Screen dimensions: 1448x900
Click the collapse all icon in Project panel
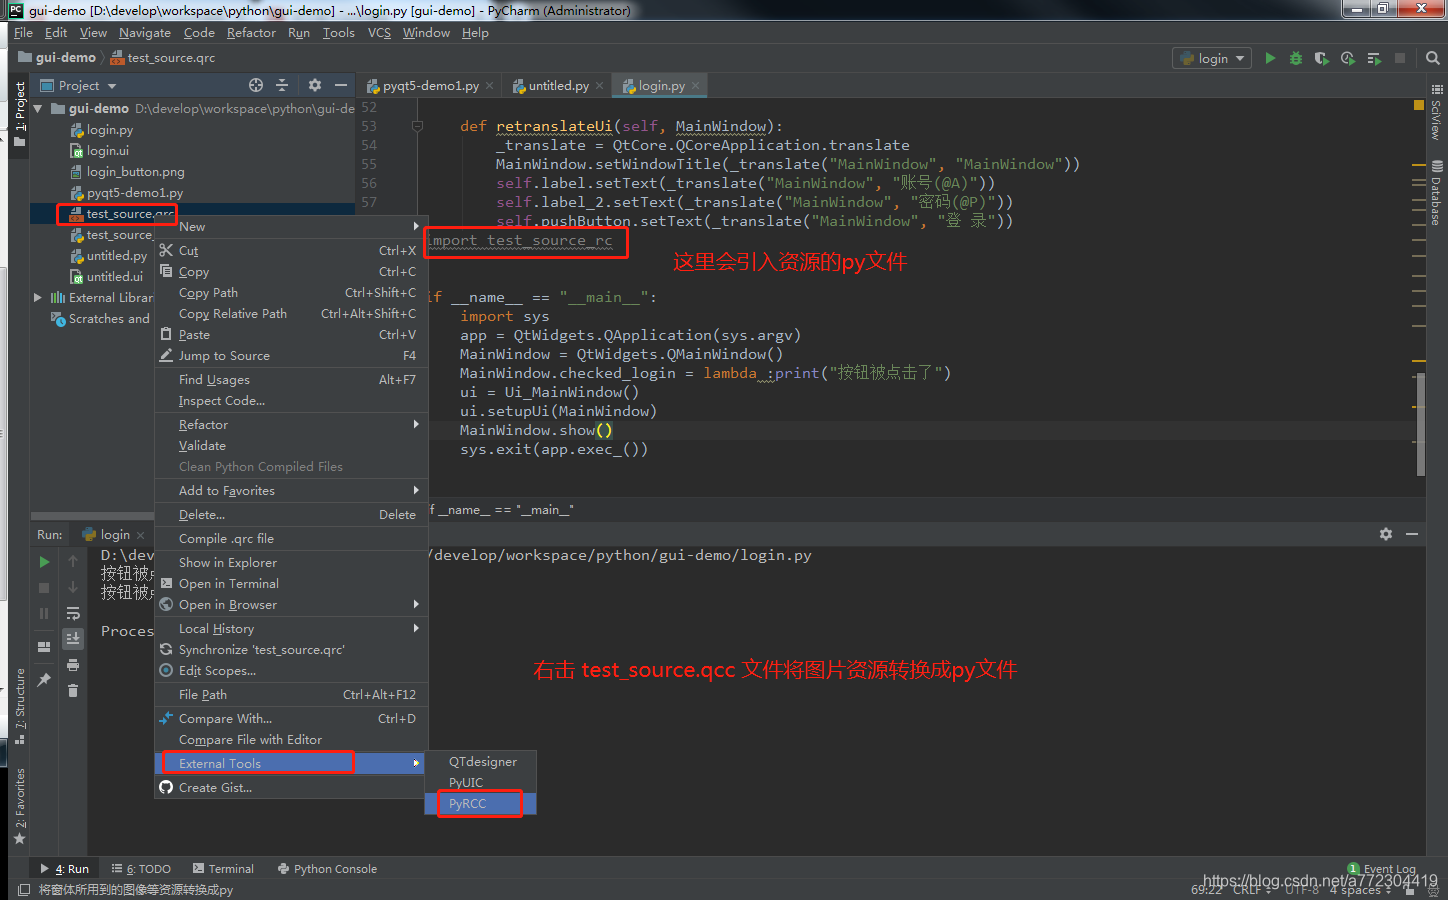282,85
